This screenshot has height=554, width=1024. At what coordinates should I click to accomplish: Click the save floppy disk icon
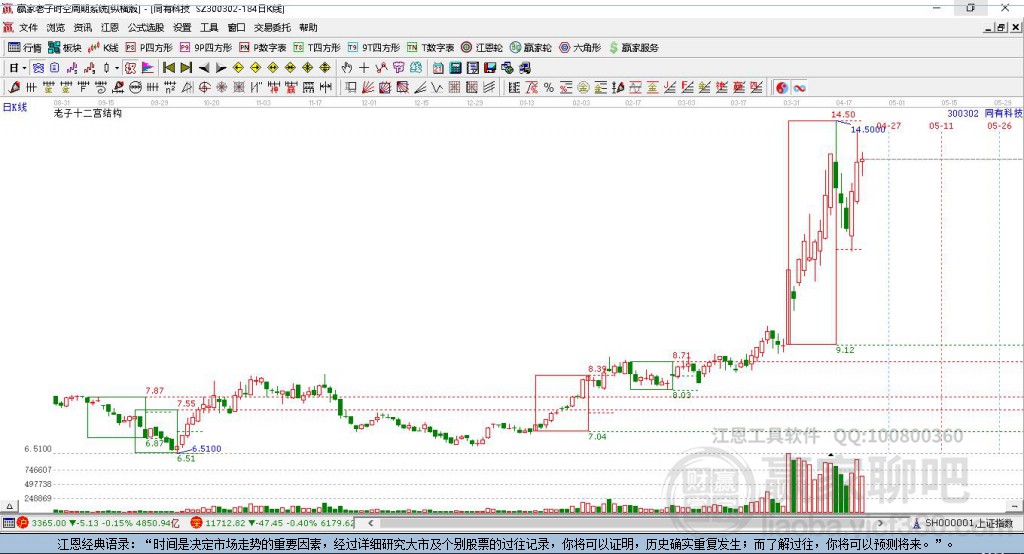pos(490,68)
